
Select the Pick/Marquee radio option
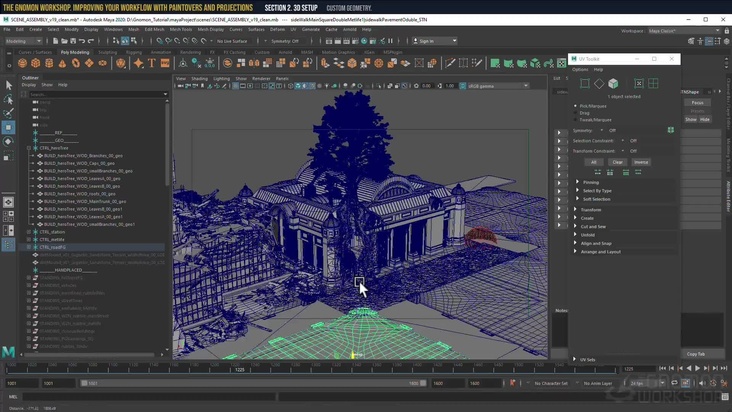(x=576, y=106)
